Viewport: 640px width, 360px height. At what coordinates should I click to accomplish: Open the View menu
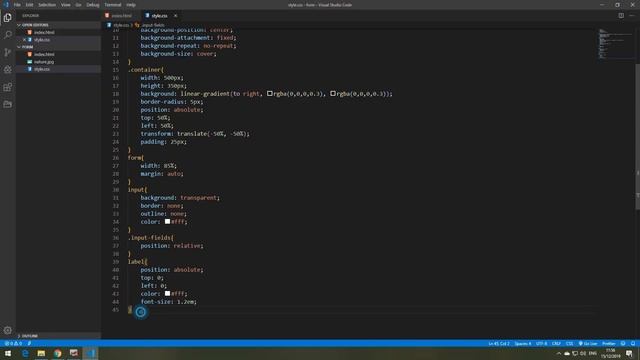point(66,5)
